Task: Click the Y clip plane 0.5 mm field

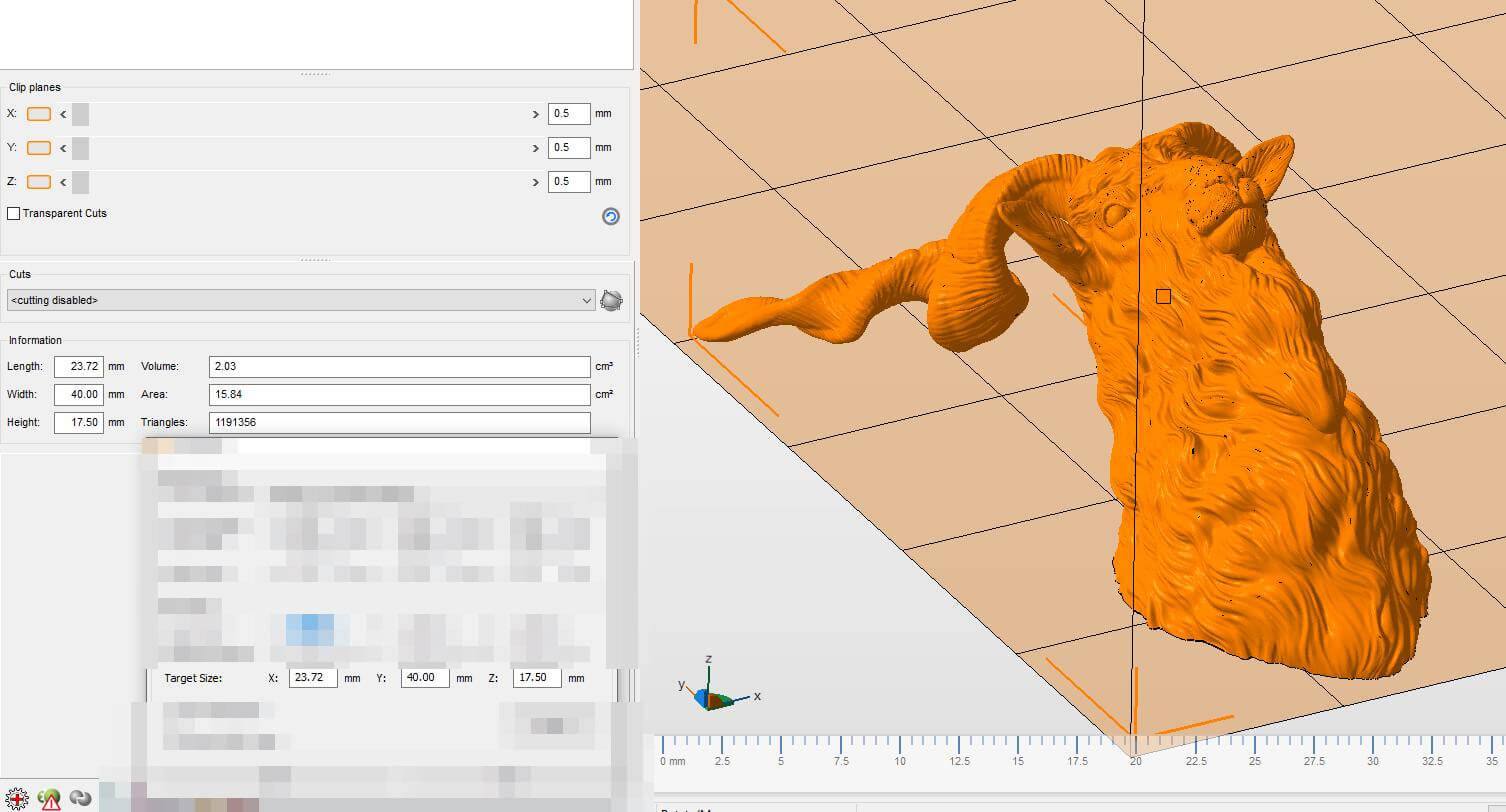Action: pyautogui.click(x=568, y=148)
